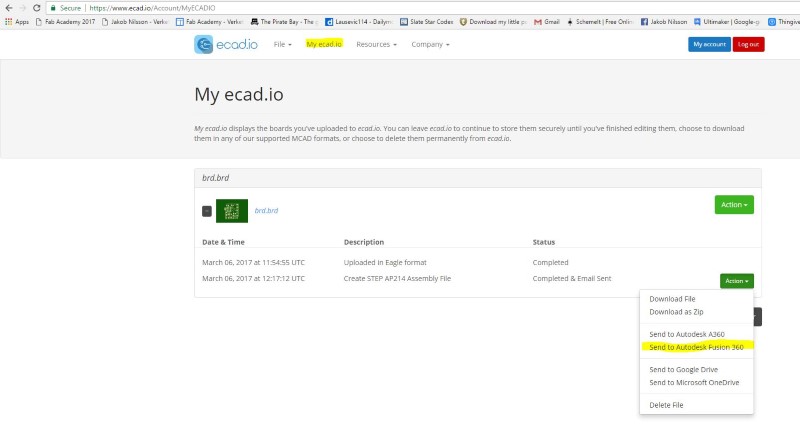Open Jakob Nilsson Facebook bookmark
The height and width of the screenshot is (441, 800).
coord(664,22)
